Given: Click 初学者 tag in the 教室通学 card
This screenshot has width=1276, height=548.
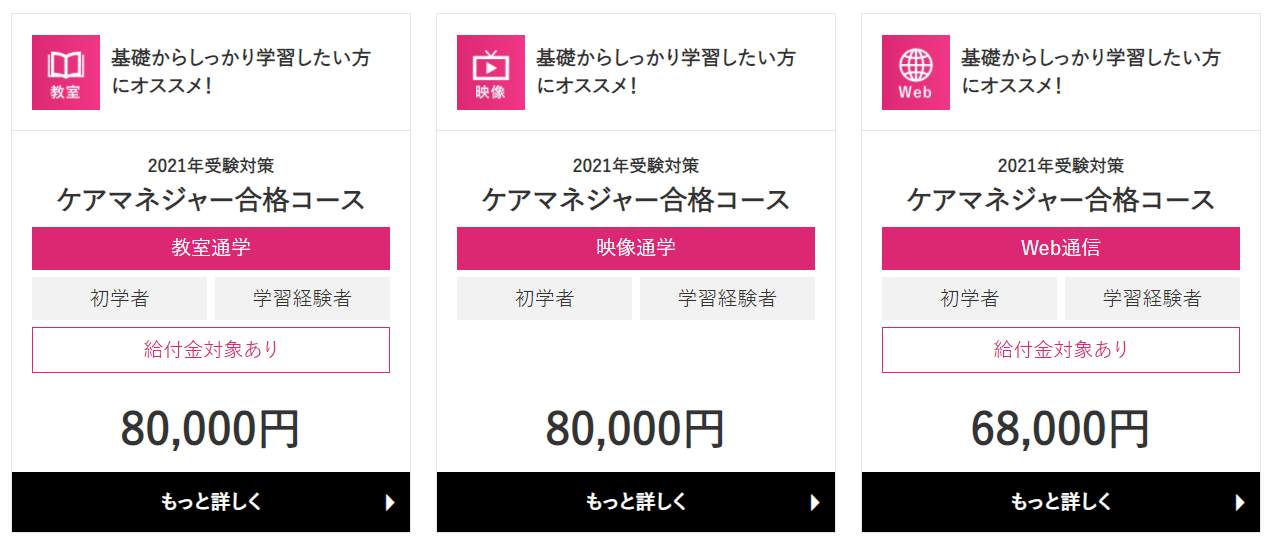Looking at the screenshot, I should pyautogui.click(x=120, y=298).
